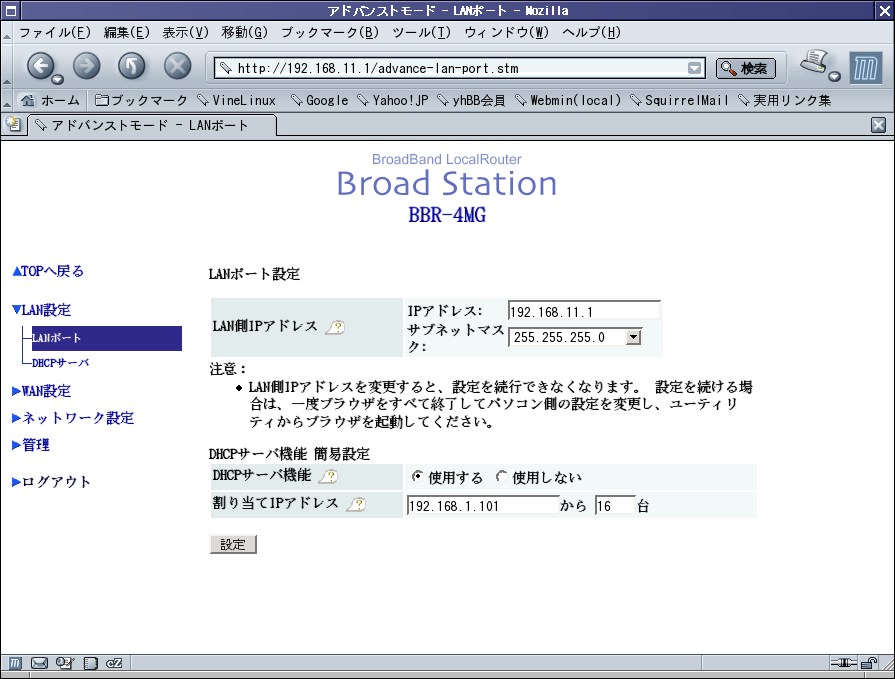Open the window menu icon in title bar

tap(10, 10)
